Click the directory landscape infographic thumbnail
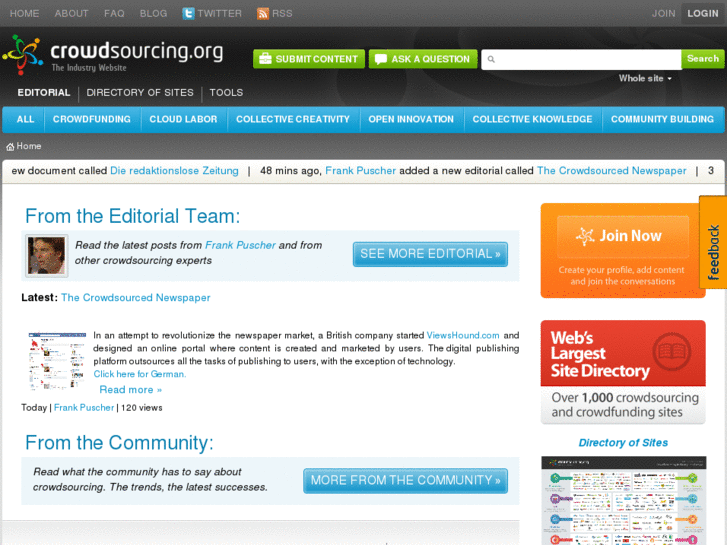 point(624,500)
